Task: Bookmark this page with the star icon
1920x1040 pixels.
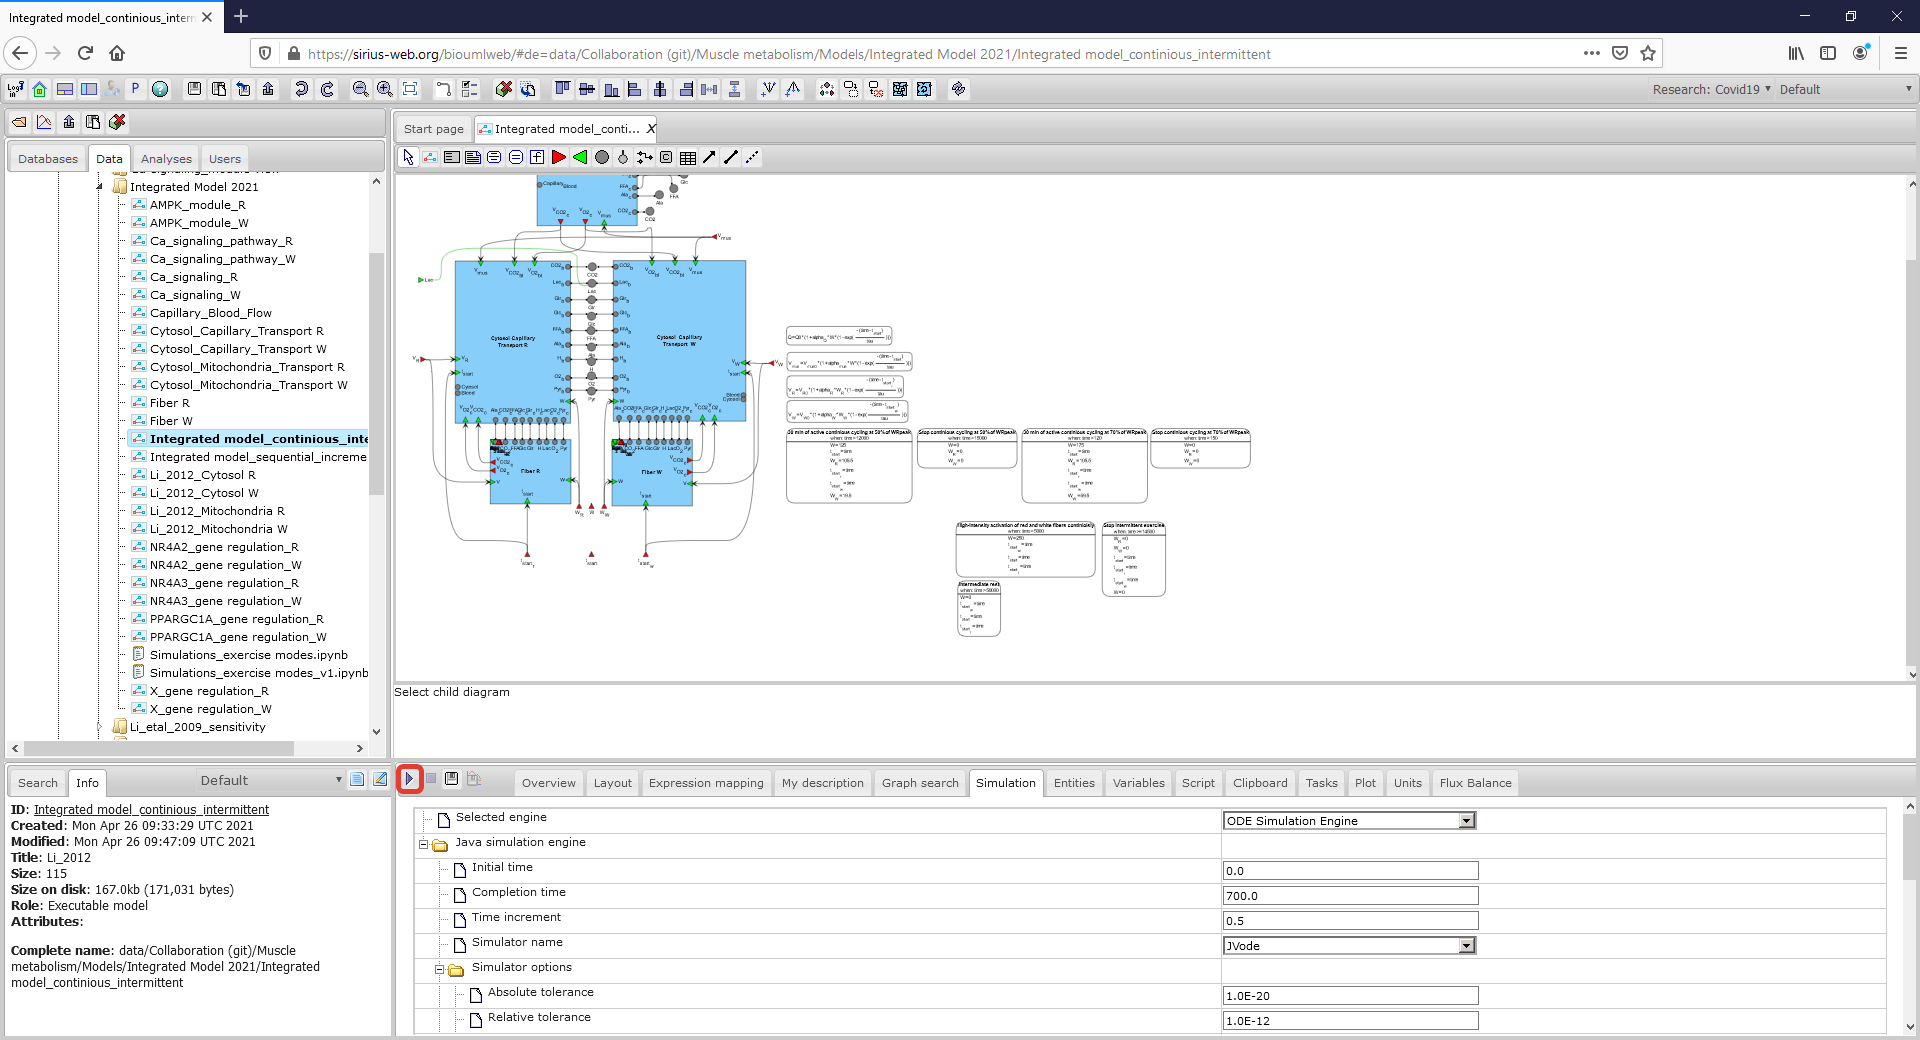Action: point(1648,53)
